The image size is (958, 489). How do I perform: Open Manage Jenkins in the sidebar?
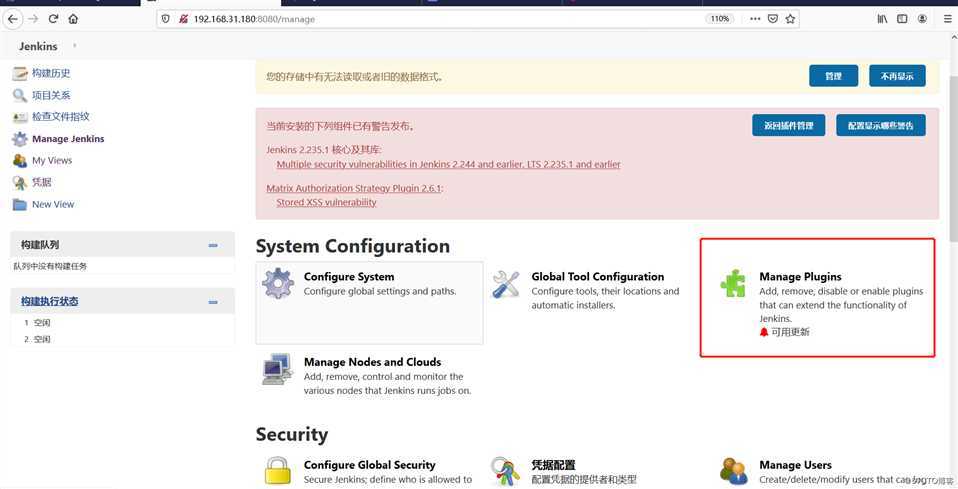[x=68, y=139]
